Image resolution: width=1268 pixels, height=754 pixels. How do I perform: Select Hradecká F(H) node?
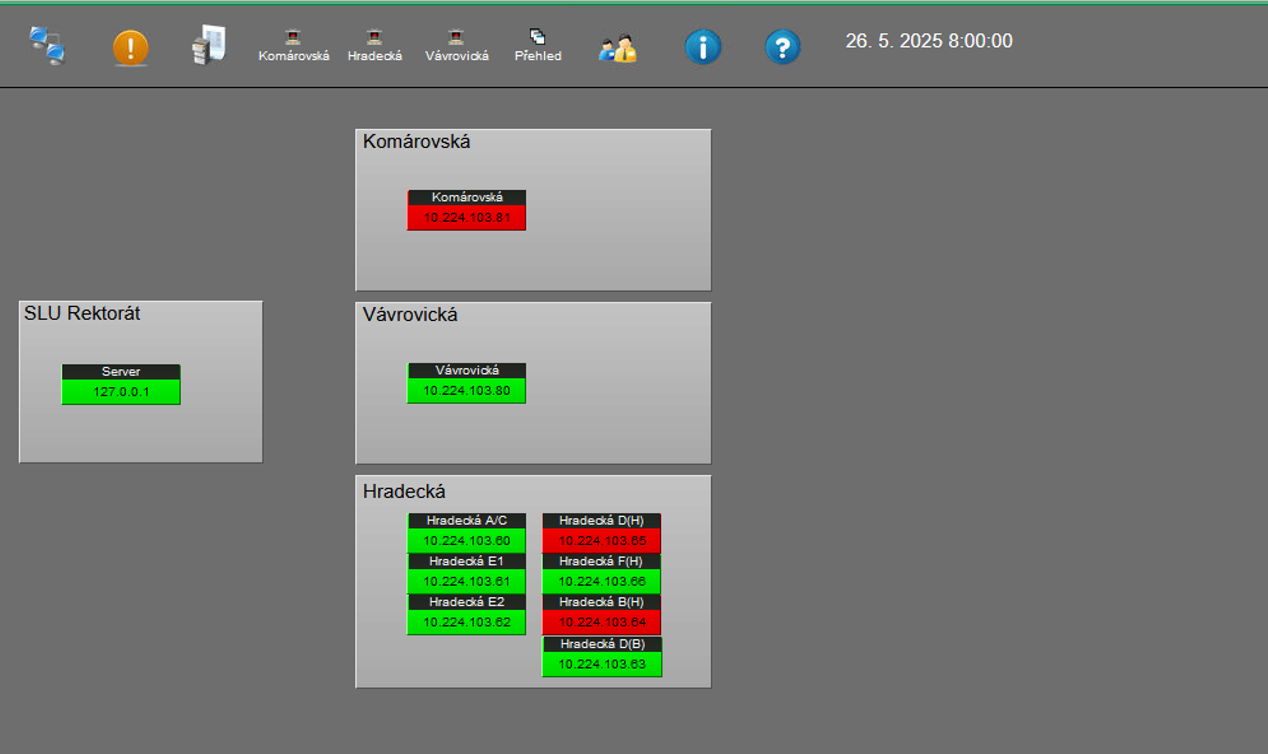pyautogui.click(x=601, y=573)
